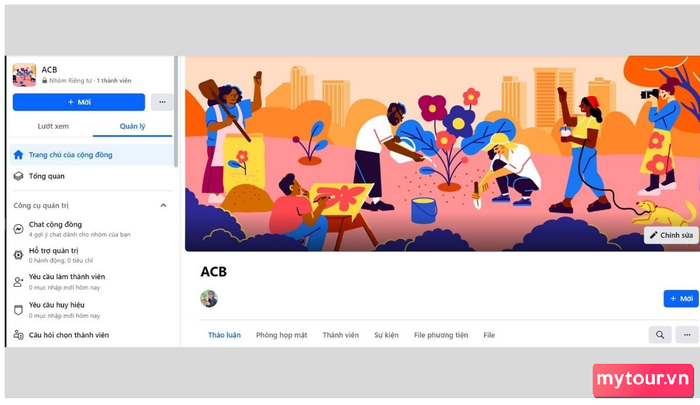The width and height of the screenshot is (700, 405).
Task: Click the Tổng quan layers icon
Action: point(18,176)
